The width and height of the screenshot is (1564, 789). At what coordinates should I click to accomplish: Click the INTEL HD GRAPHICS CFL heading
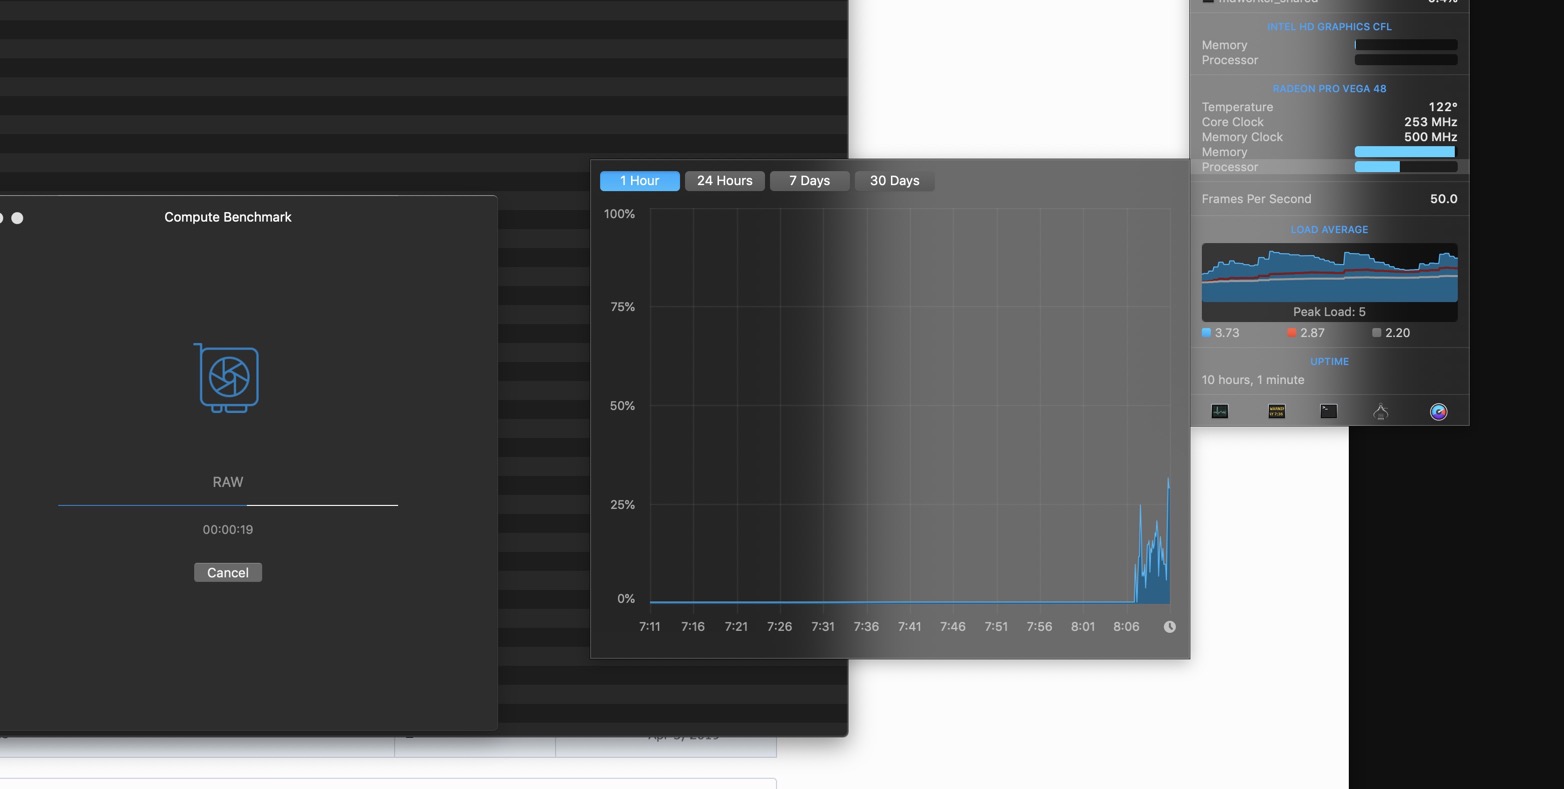click(x=1329, y=27)
